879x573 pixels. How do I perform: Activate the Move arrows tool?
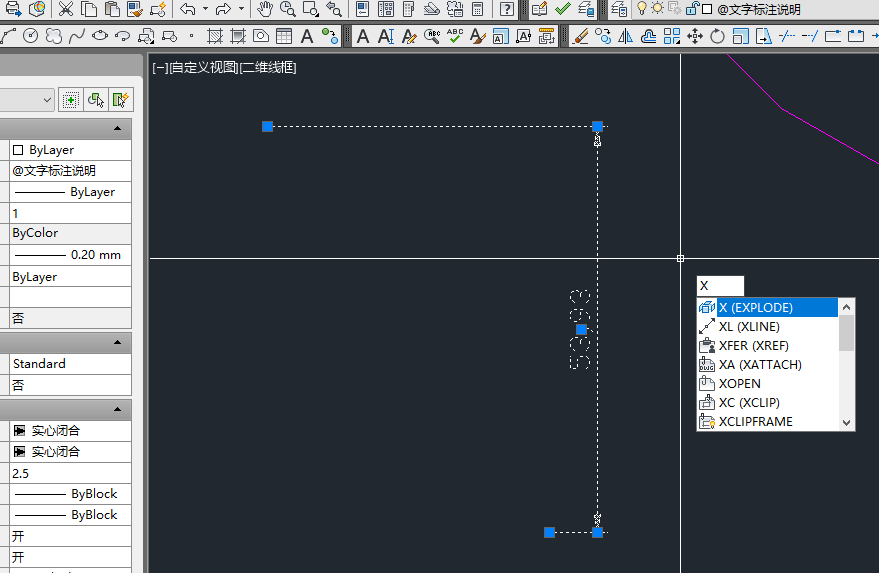click(x=695, y=36)
